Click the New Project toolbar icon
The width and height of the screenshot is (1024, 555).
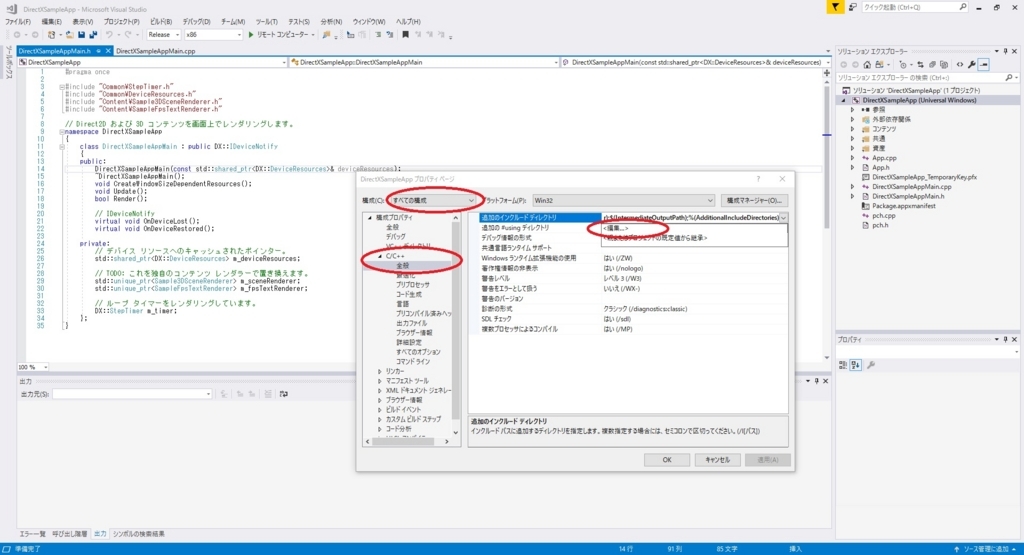[x=52, y=35]
